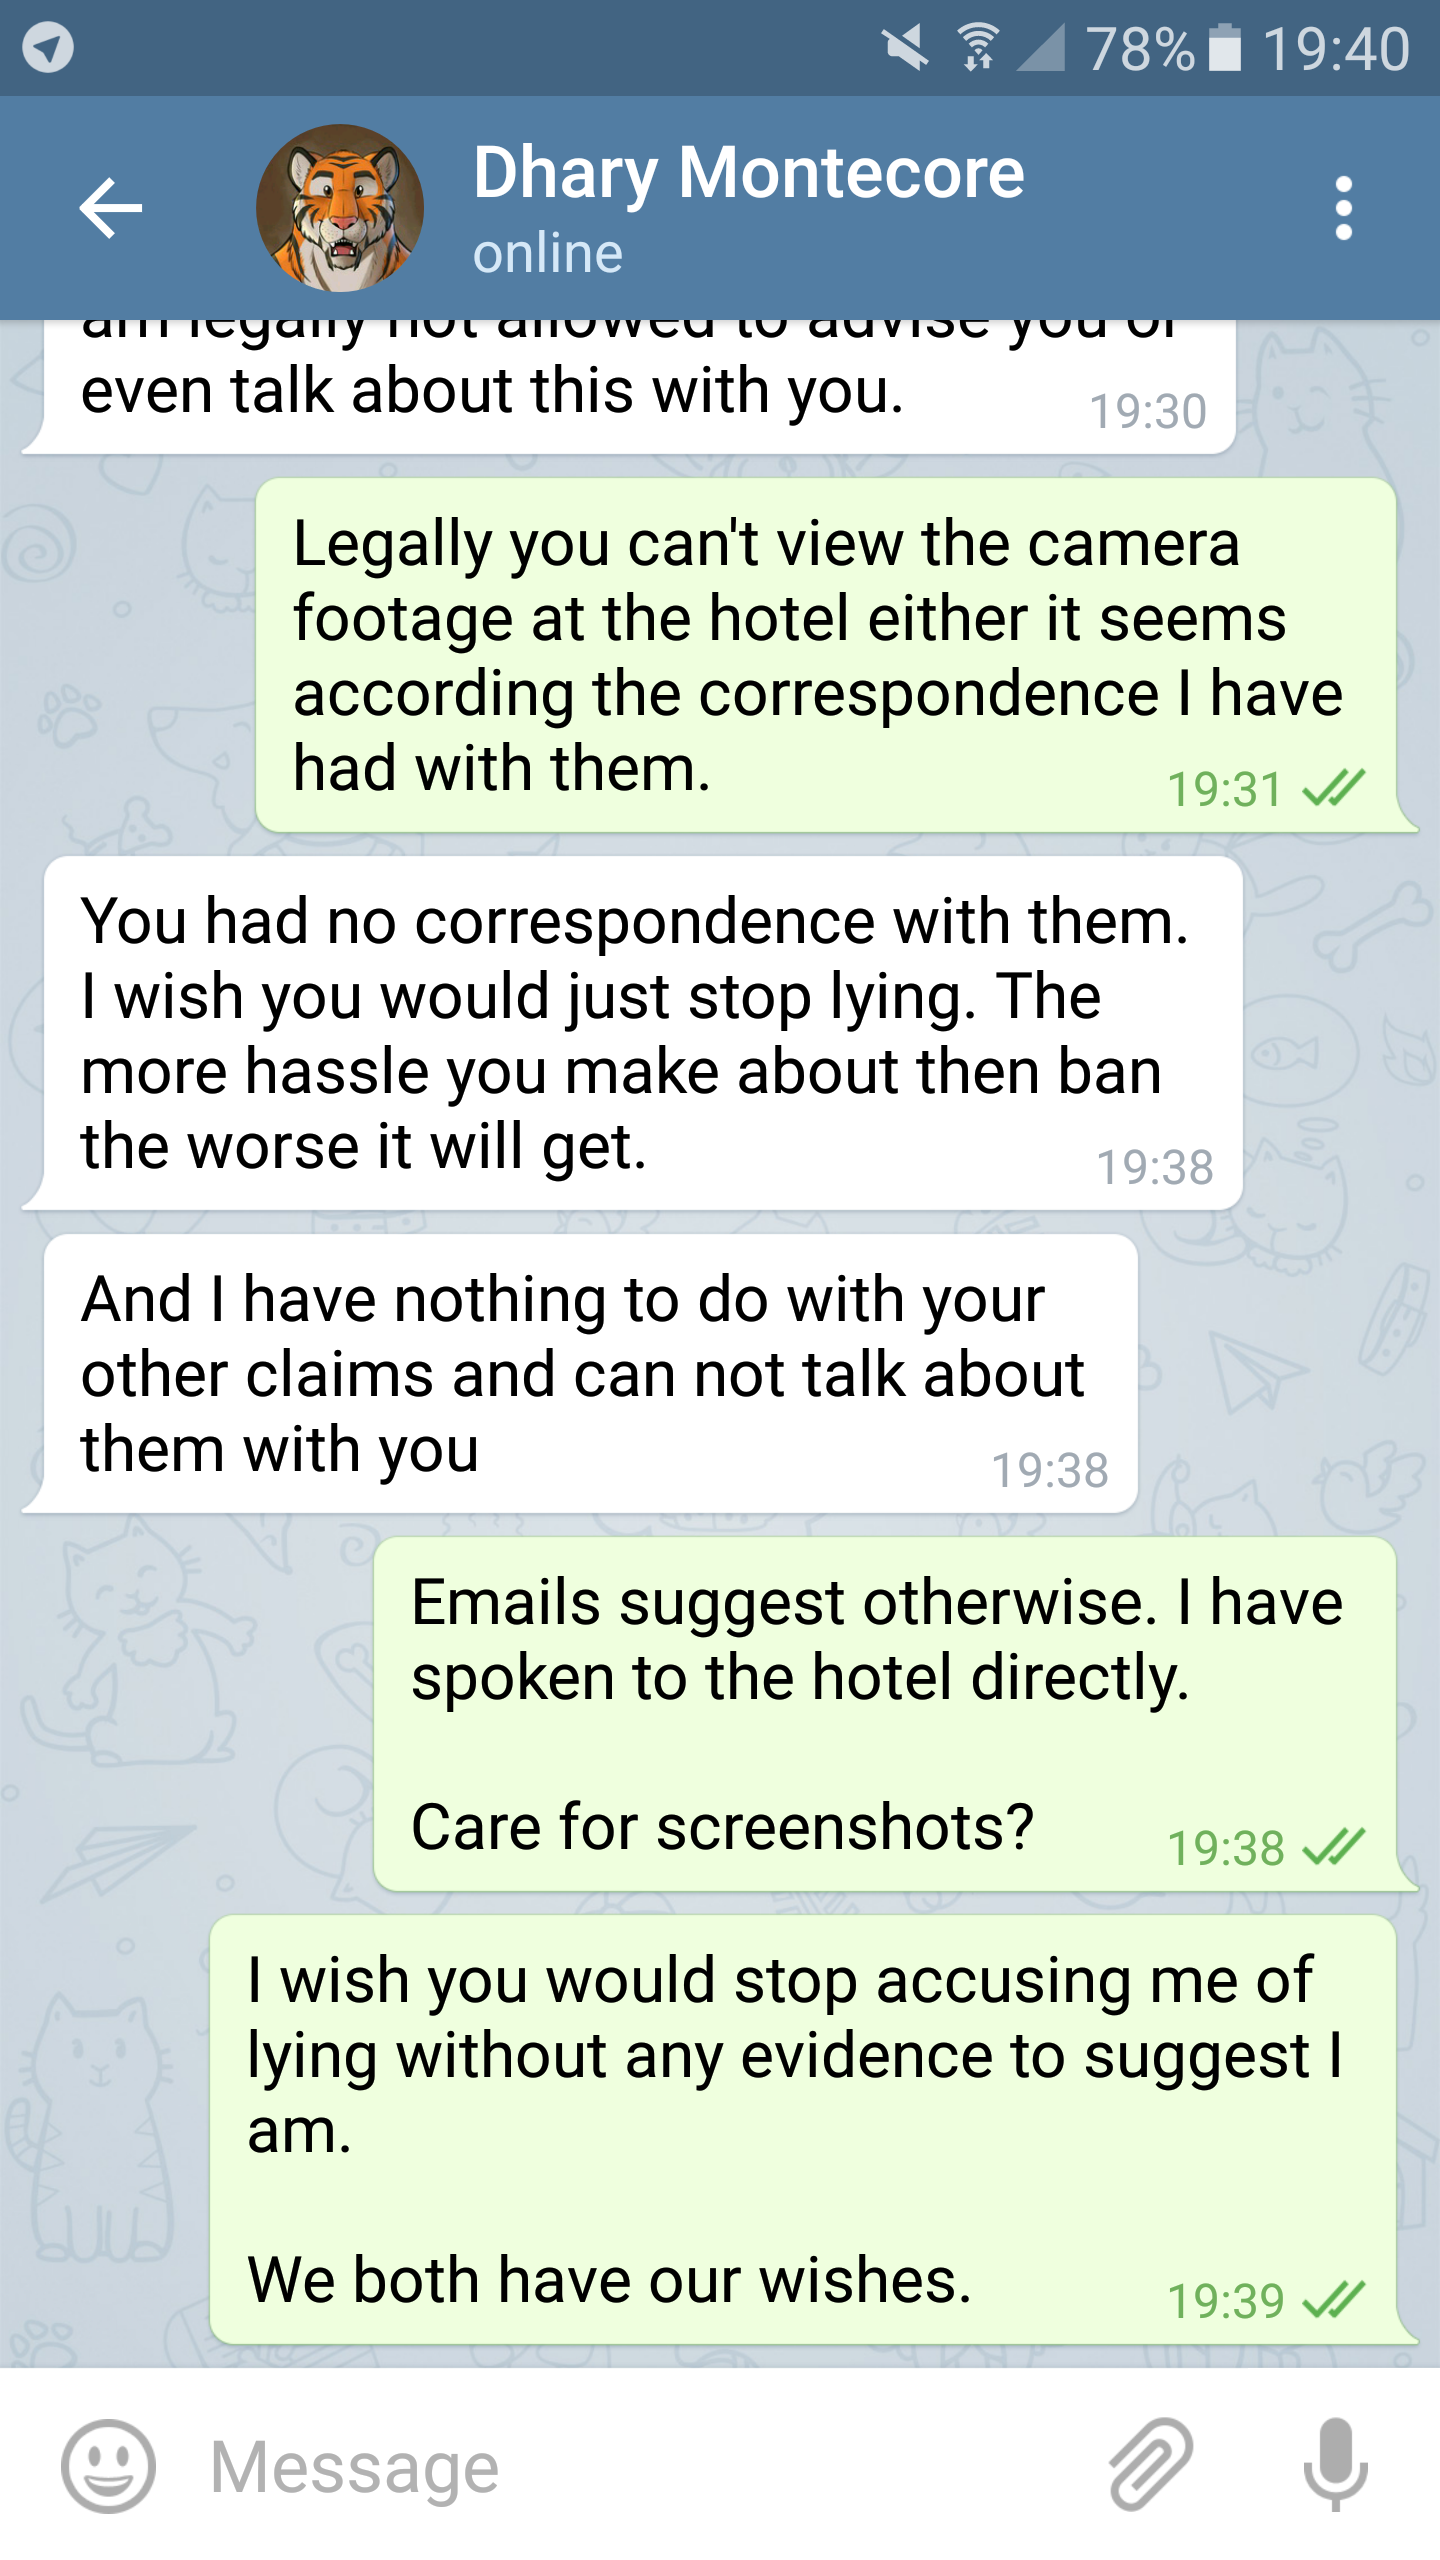Tap the battery status icon
The image size is (1440, 2560).
1224,48
